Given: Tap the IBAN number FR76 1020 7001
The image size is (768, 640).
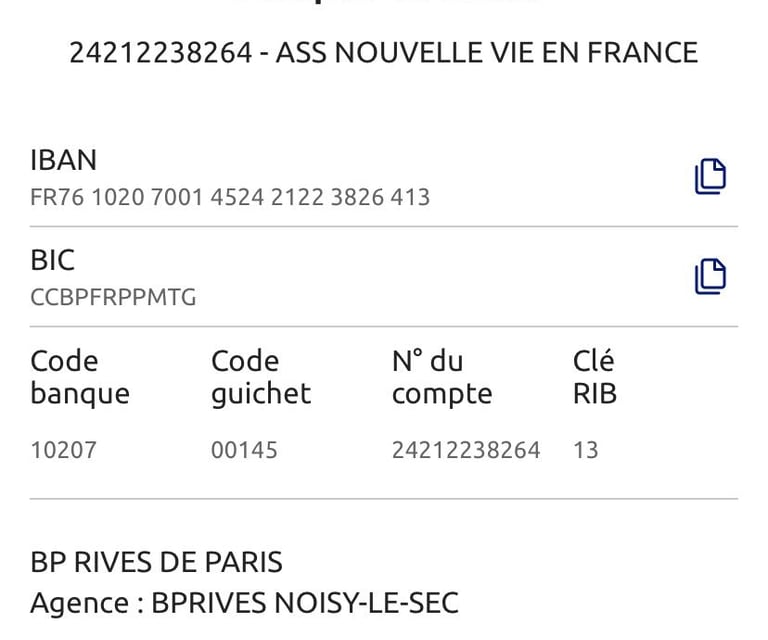Looking at the screenshot, I should (230, 197).
